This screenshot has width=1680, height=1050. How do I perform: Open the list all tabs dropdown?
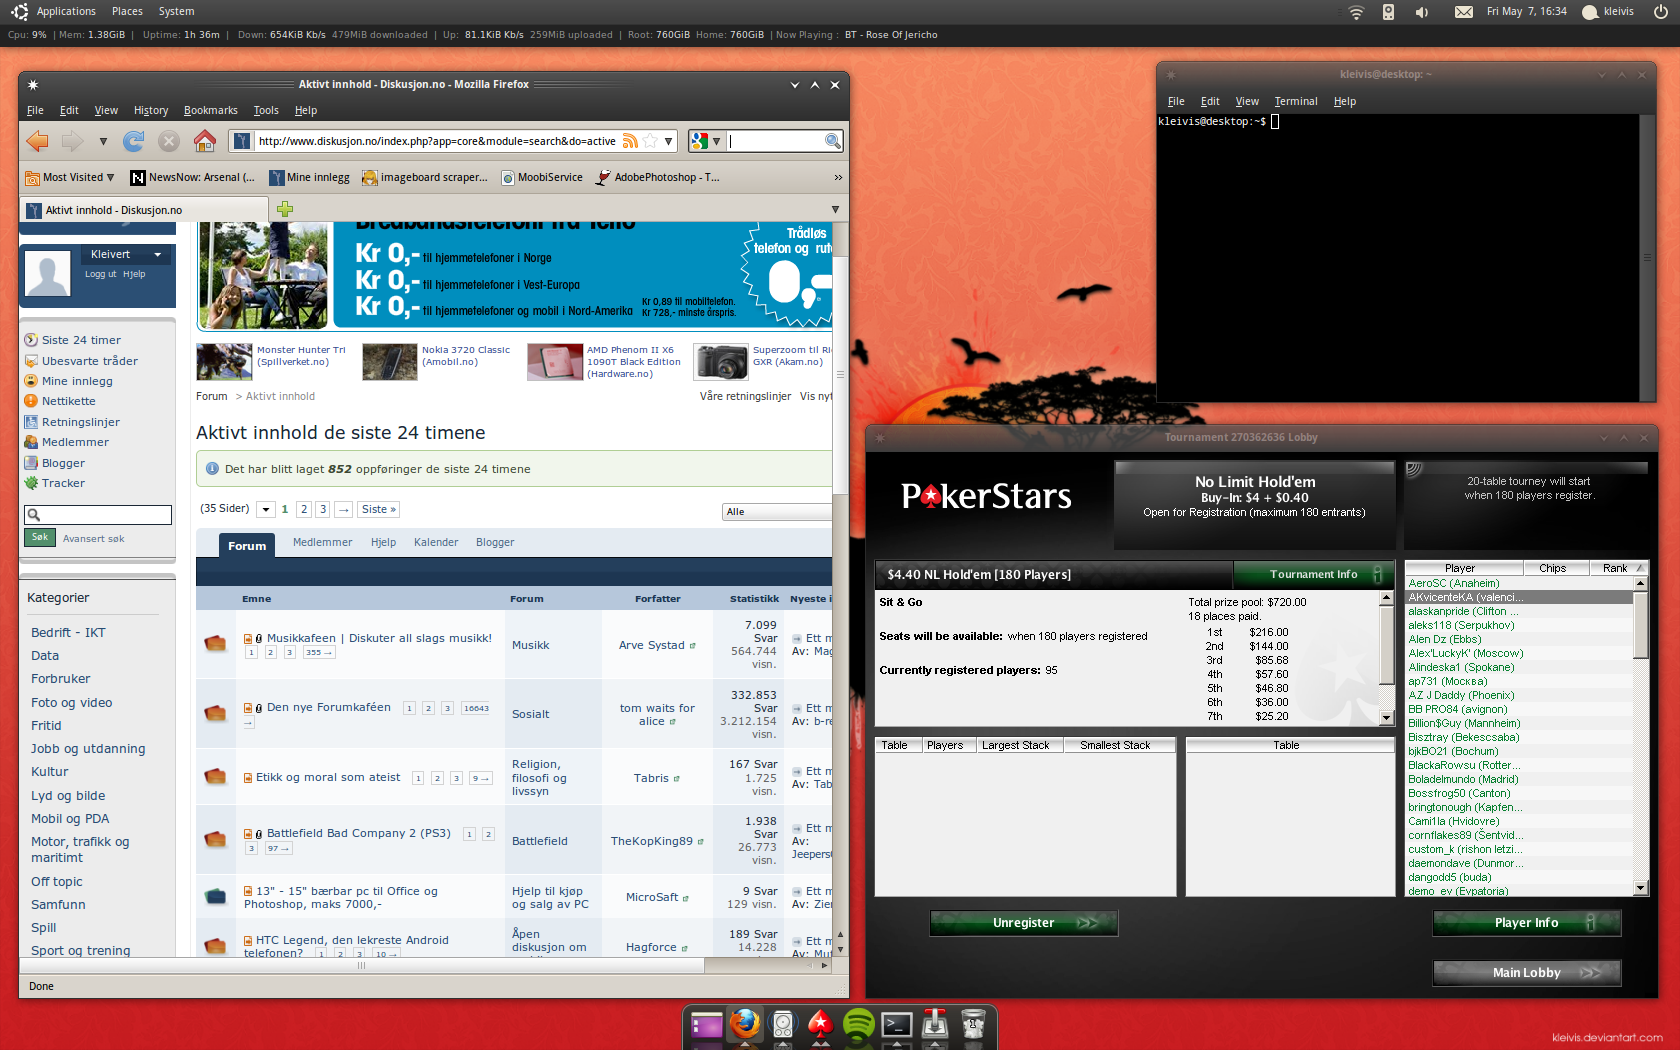835,209
